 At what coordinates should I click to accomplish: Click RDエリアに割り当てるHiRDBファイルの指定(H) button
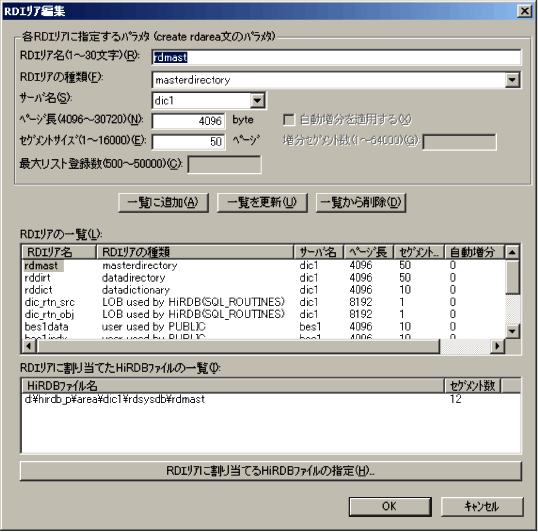[271, 471]
